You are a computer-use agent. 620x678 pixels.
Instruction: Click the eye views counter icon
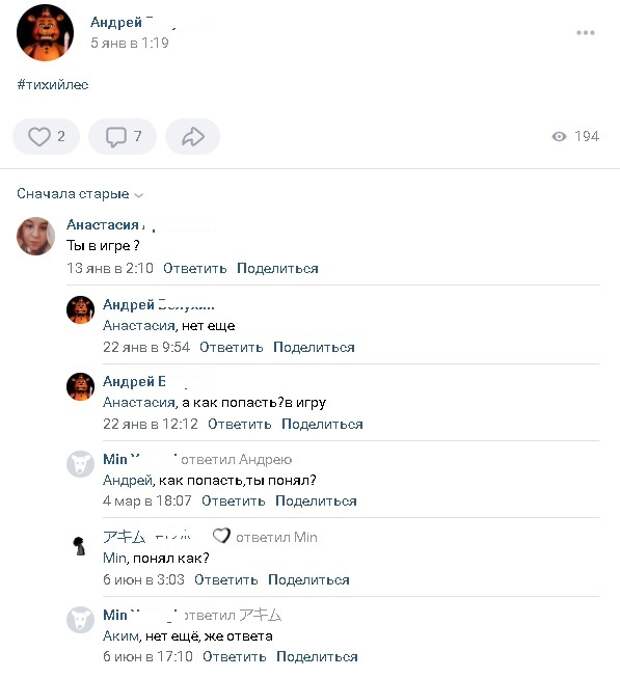click(x=559, y=137)
